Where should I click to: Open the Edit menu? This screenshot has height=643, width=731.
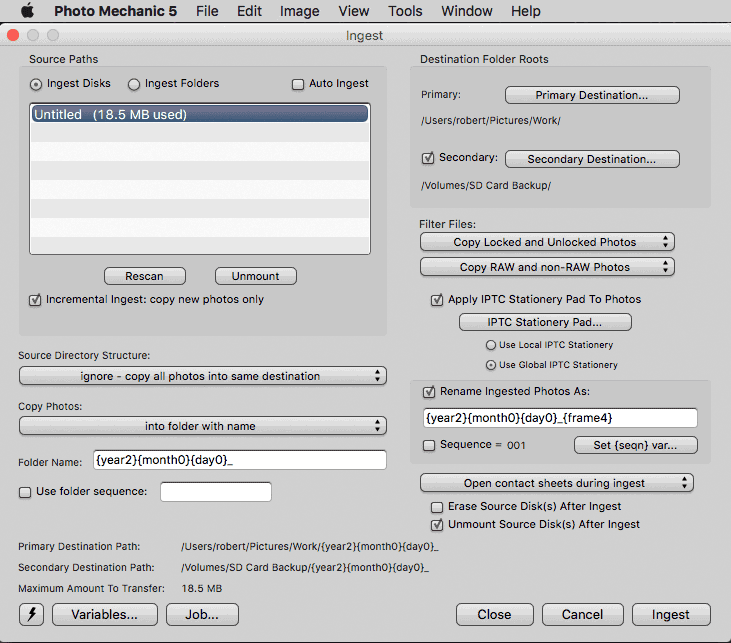(x=249, y=11)
